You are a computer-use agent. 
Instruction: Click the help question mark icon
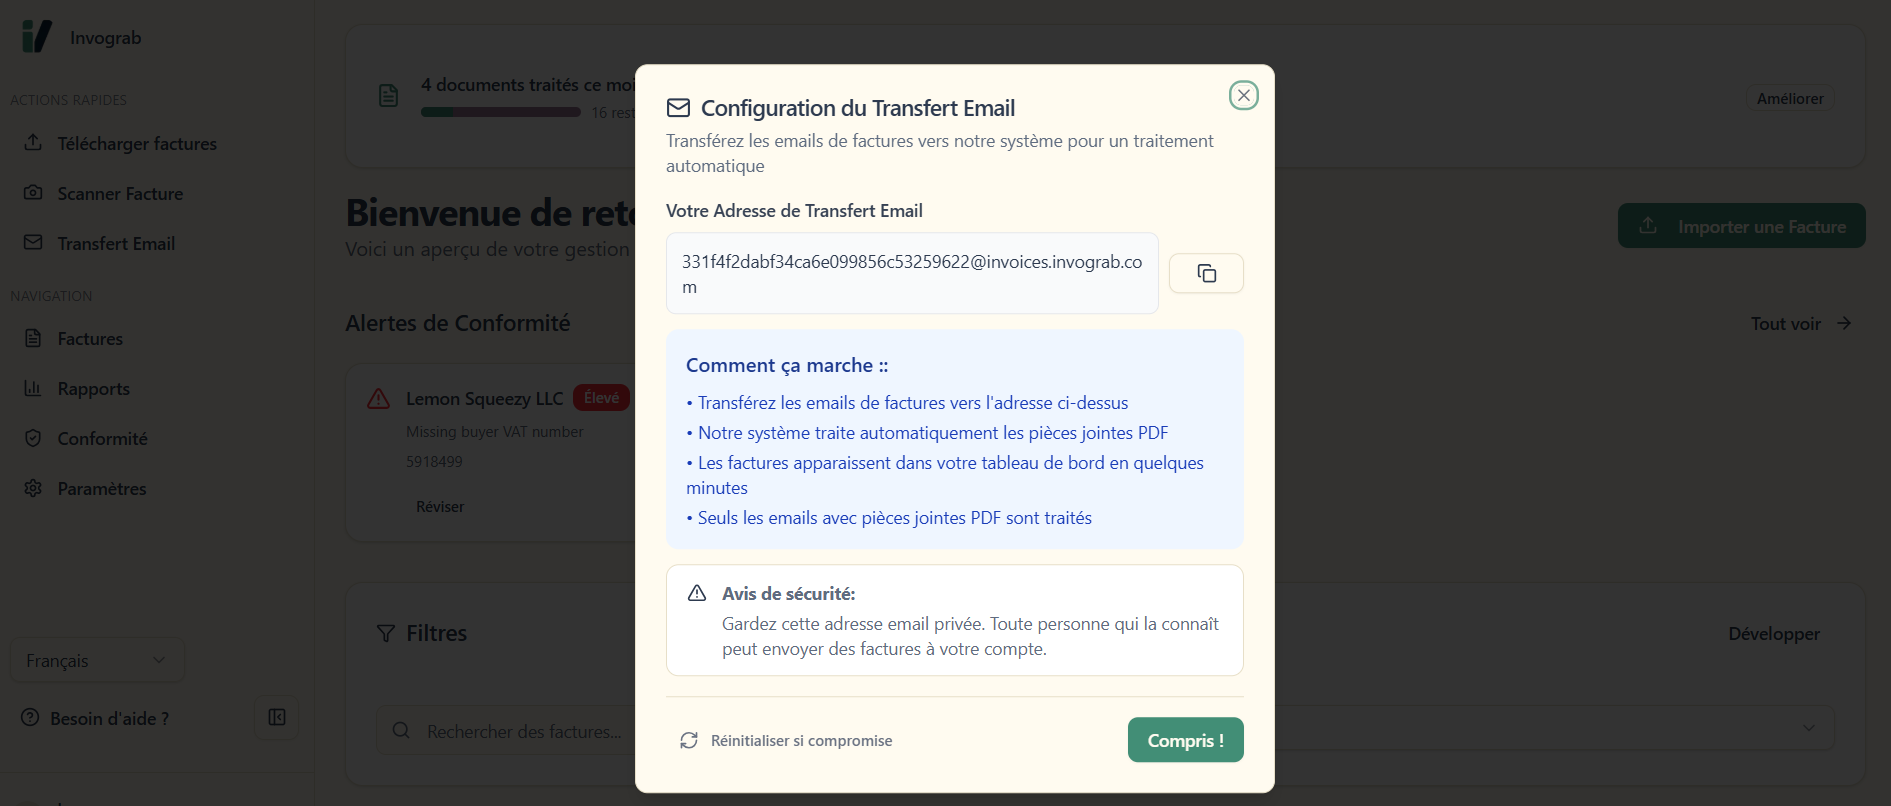click(31, 718)
